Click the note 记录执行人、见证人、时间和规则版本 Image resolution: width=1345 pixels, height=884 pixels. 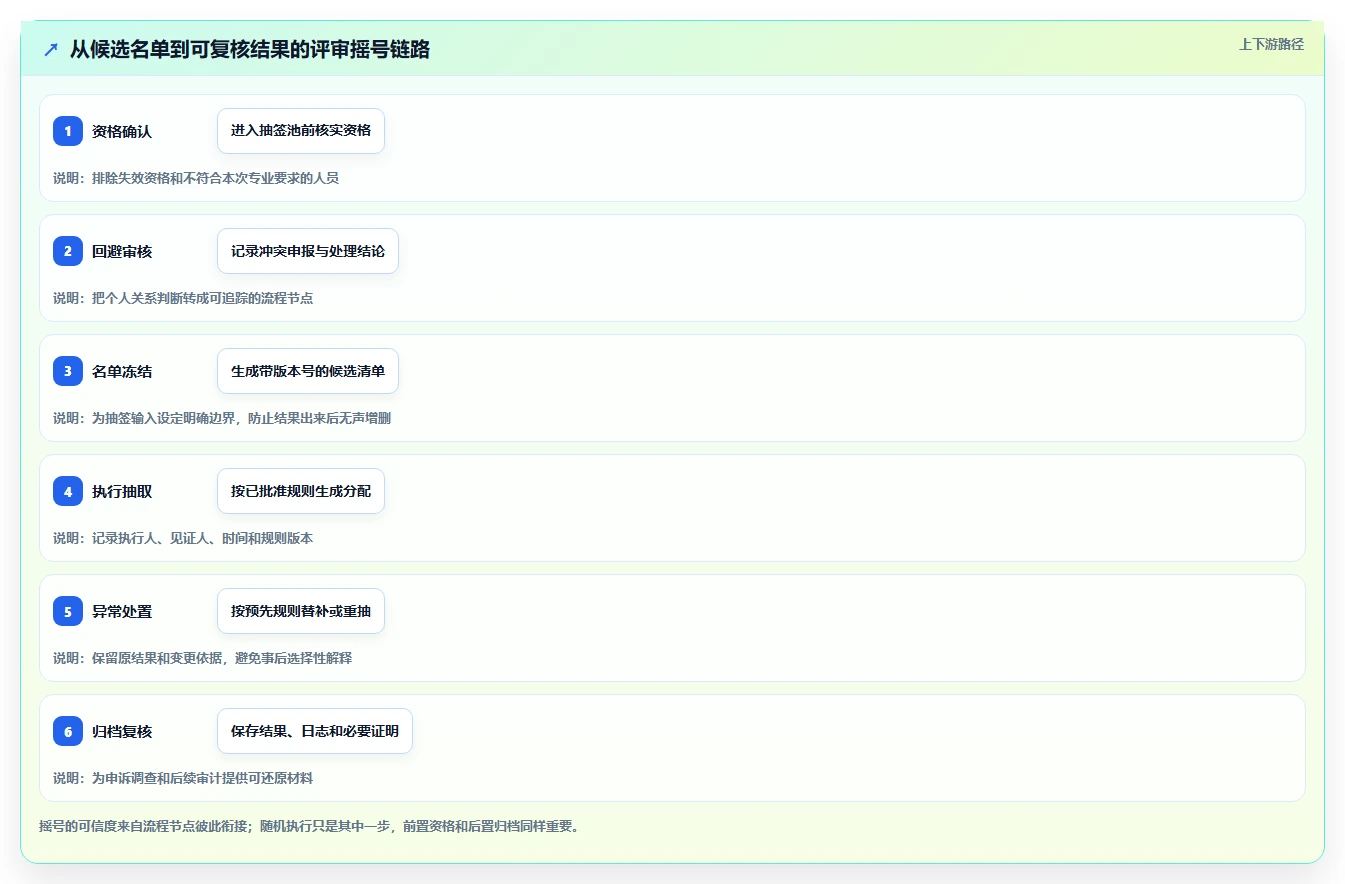click(183, 538)
